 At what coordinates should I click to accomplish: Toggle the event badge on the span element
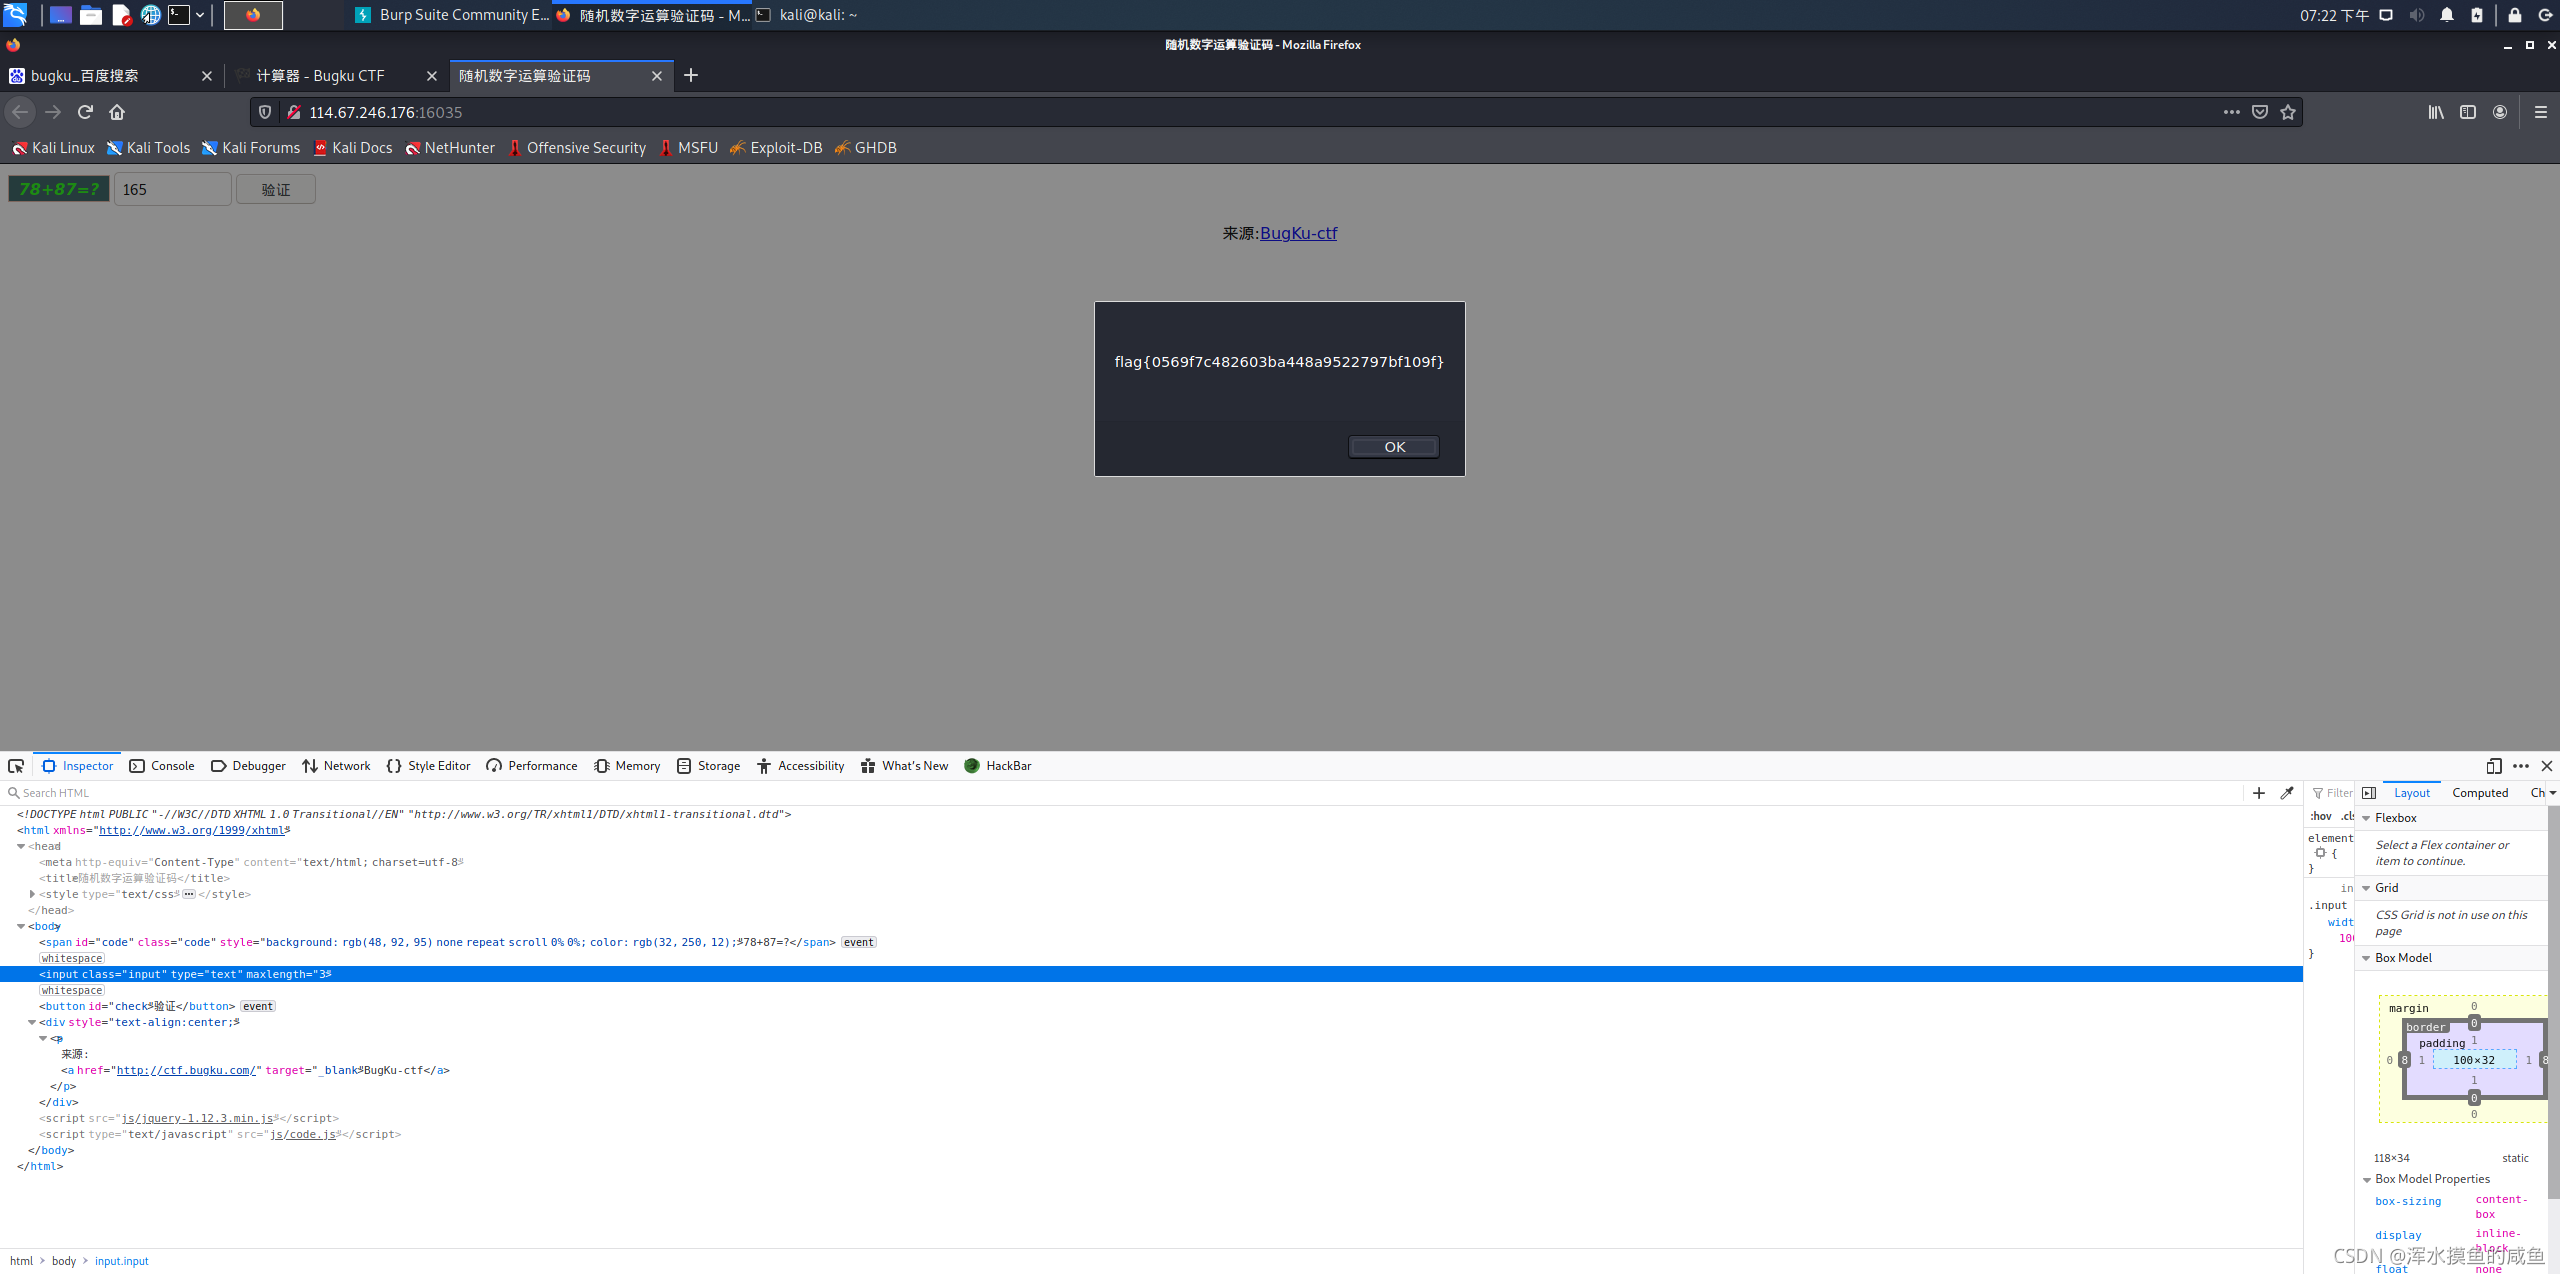858,942
